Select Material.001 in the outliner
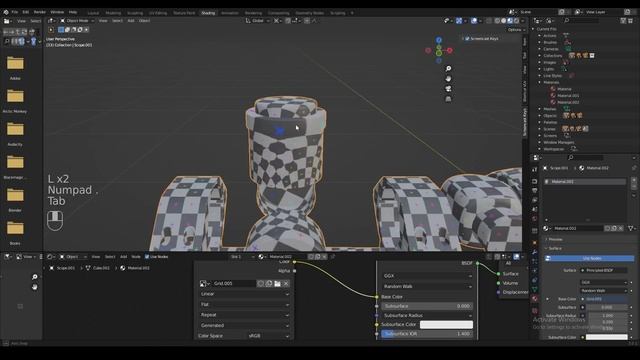This screenshot has height=360, width=640. (x=568, y=96)
